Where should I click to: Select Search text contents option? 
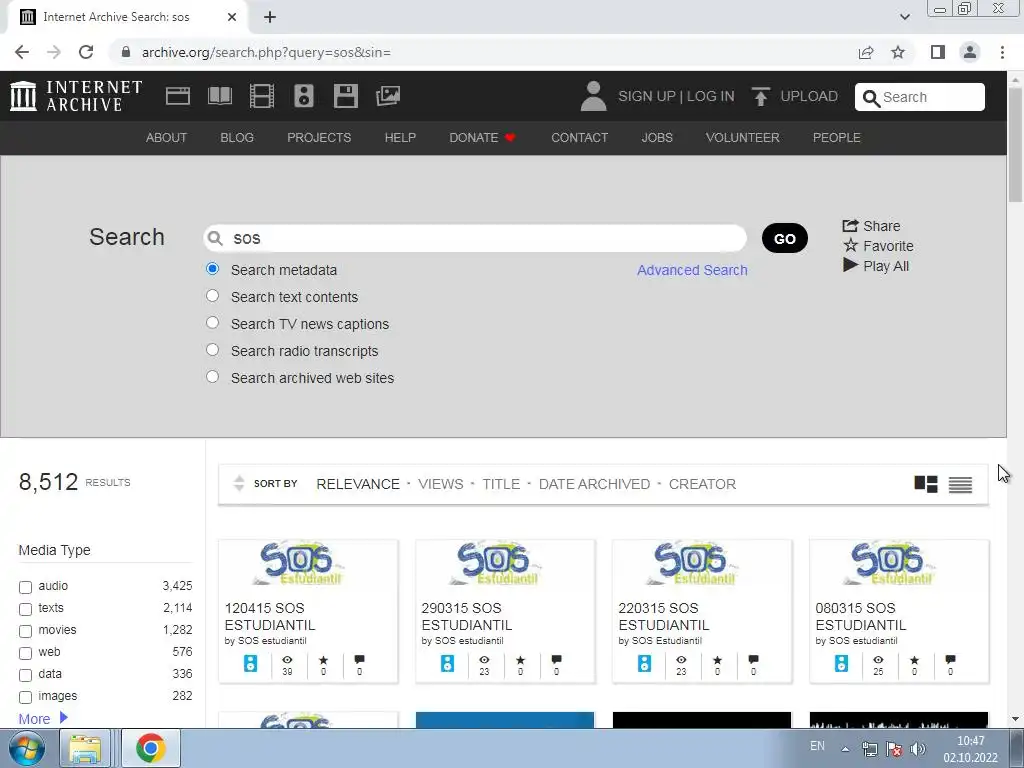point(212,296)
